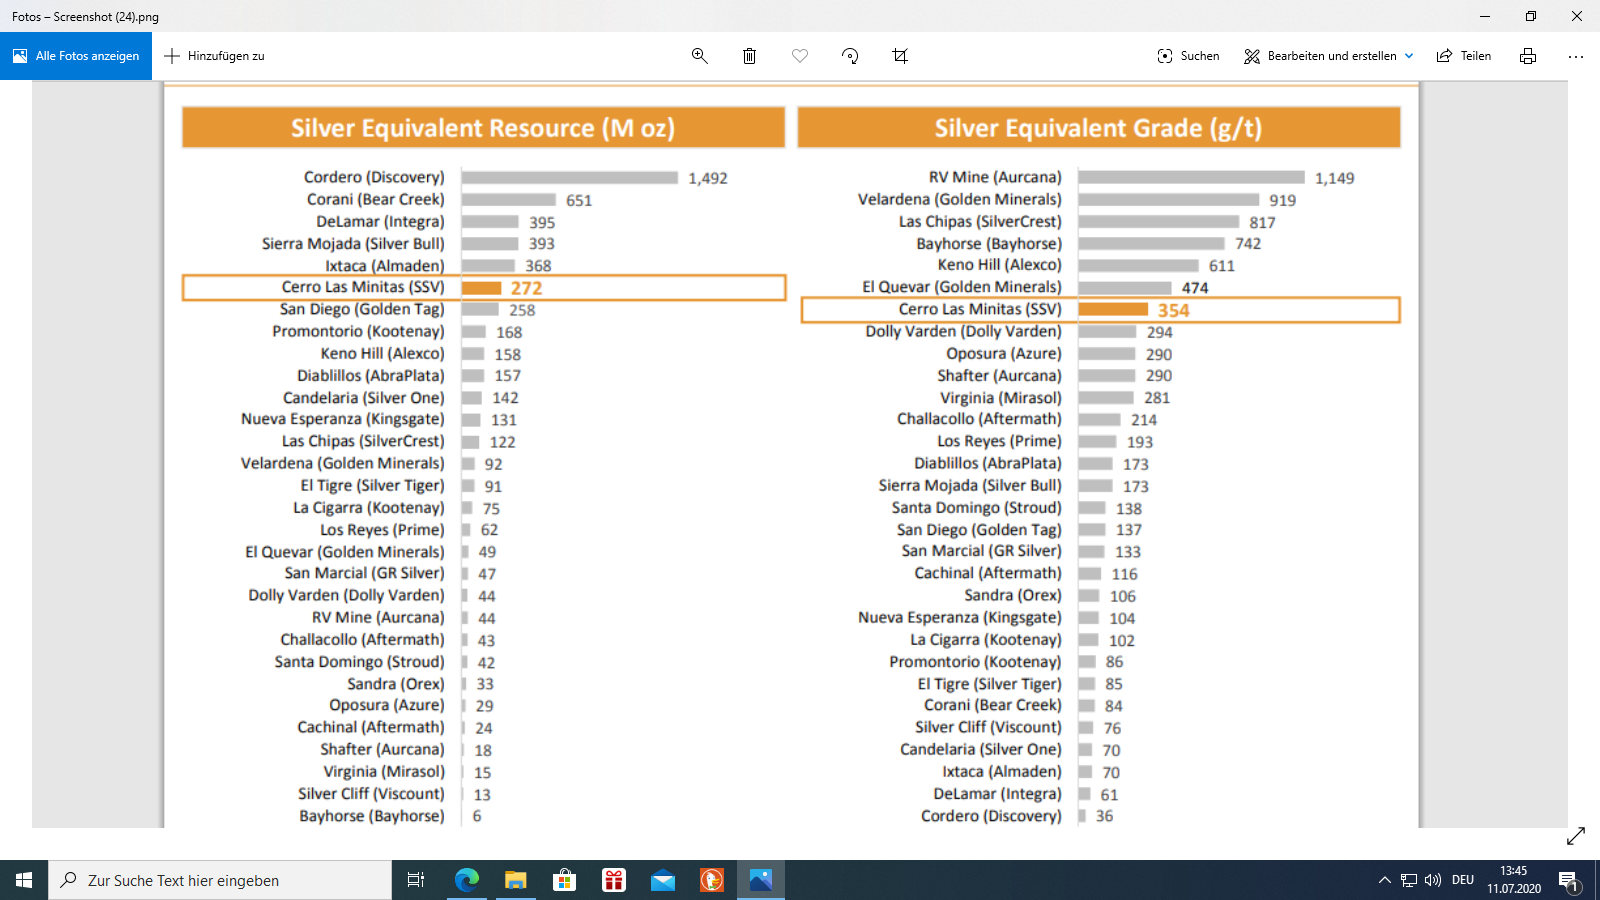Click the value '258' for San Diego
Viewport: 1600px width, 900px height.
point(522,310)
